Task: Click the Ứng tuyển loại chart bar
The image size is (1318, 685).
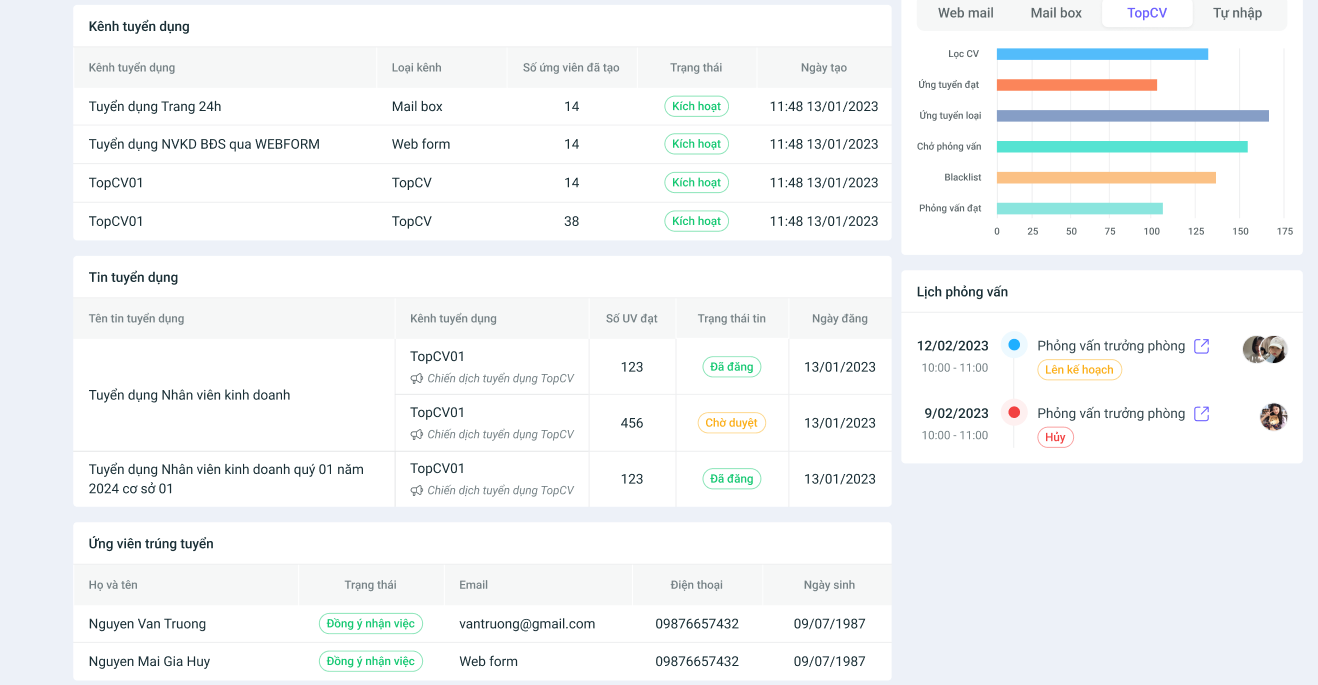Action: (x=1132, y=116)
